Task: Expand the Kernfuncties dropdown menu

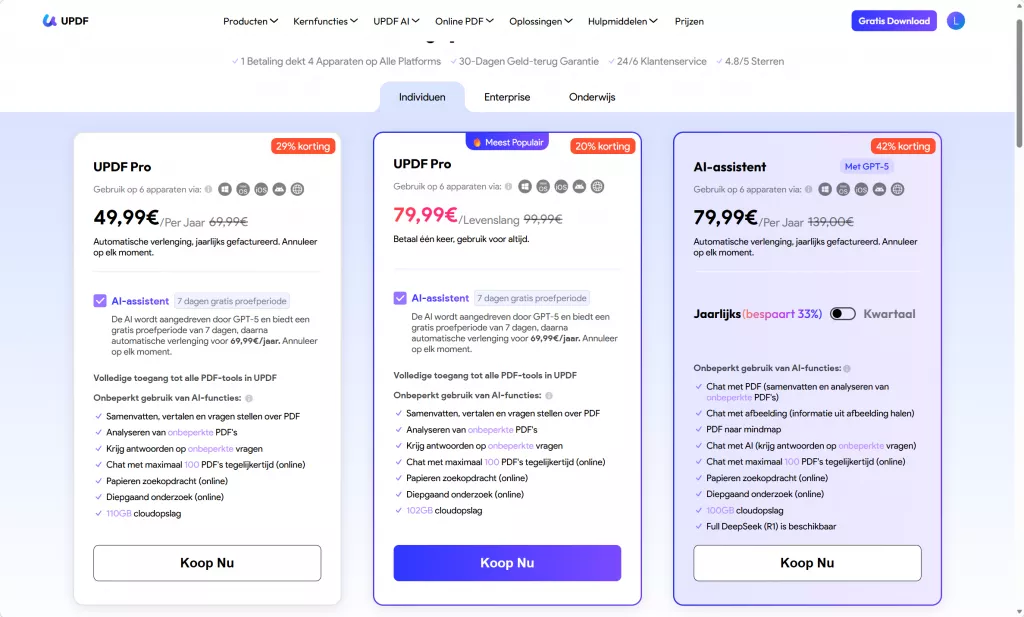Action: point(325,21)
